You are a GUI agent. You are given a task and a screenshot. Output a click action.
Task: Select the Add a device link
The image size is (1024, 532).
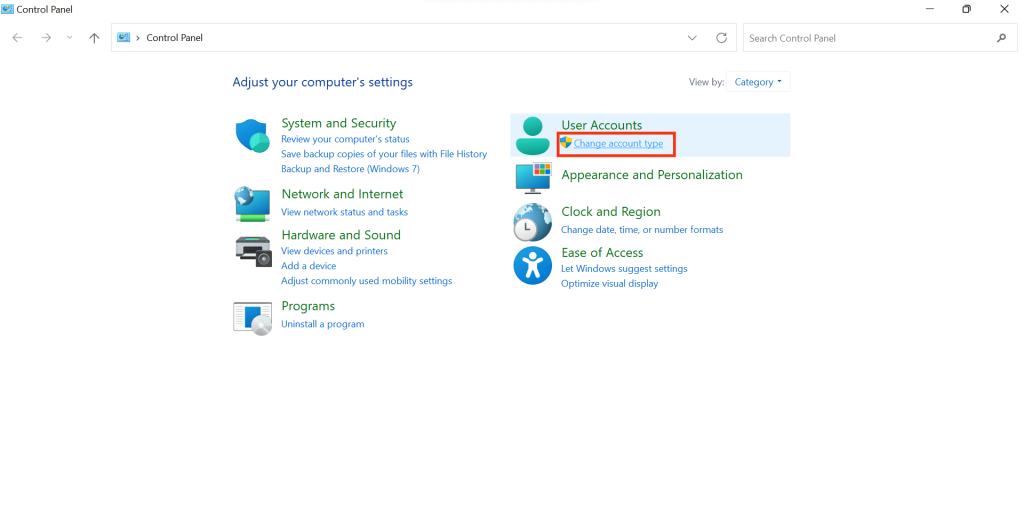coord(308,266)
